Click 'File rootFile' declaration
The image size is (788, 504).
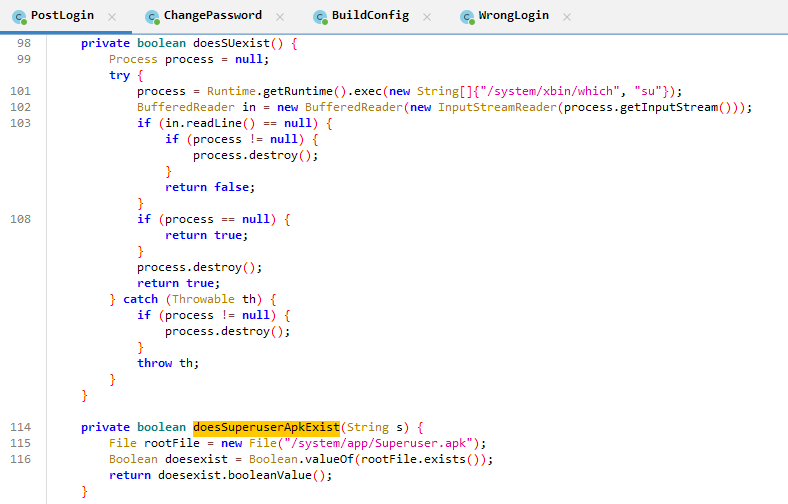tap(154, 443)
